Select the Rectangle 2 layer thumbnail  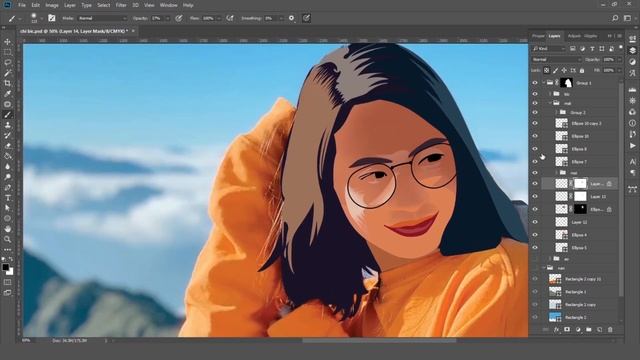[x=555, y=317]
